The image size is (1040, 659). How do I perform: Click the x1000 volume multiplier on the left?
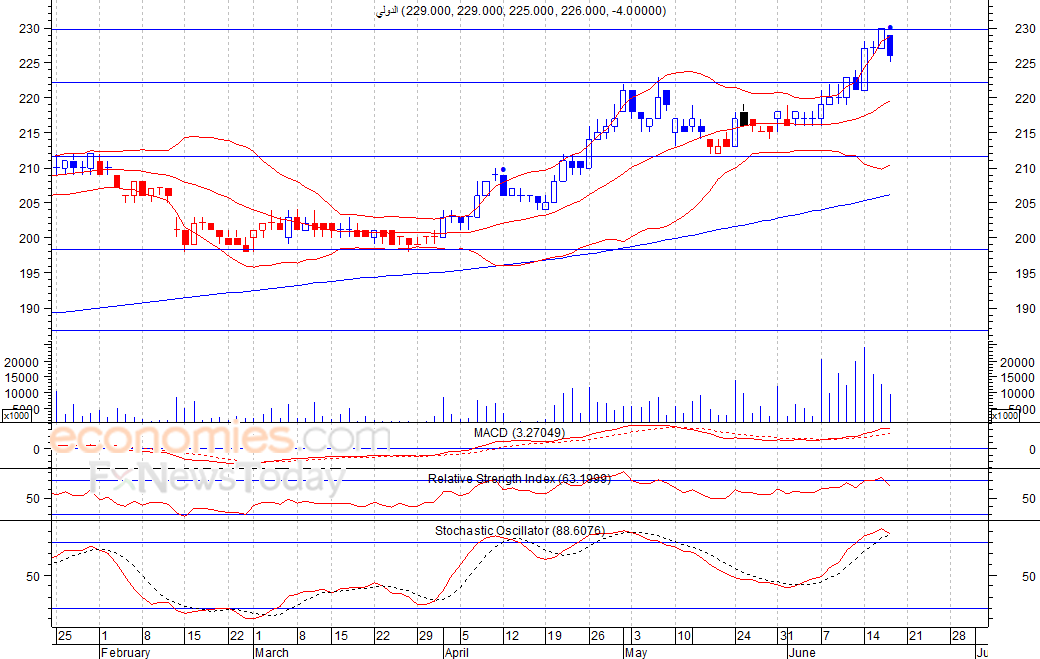pyautogui.click(x=16, y=416)
